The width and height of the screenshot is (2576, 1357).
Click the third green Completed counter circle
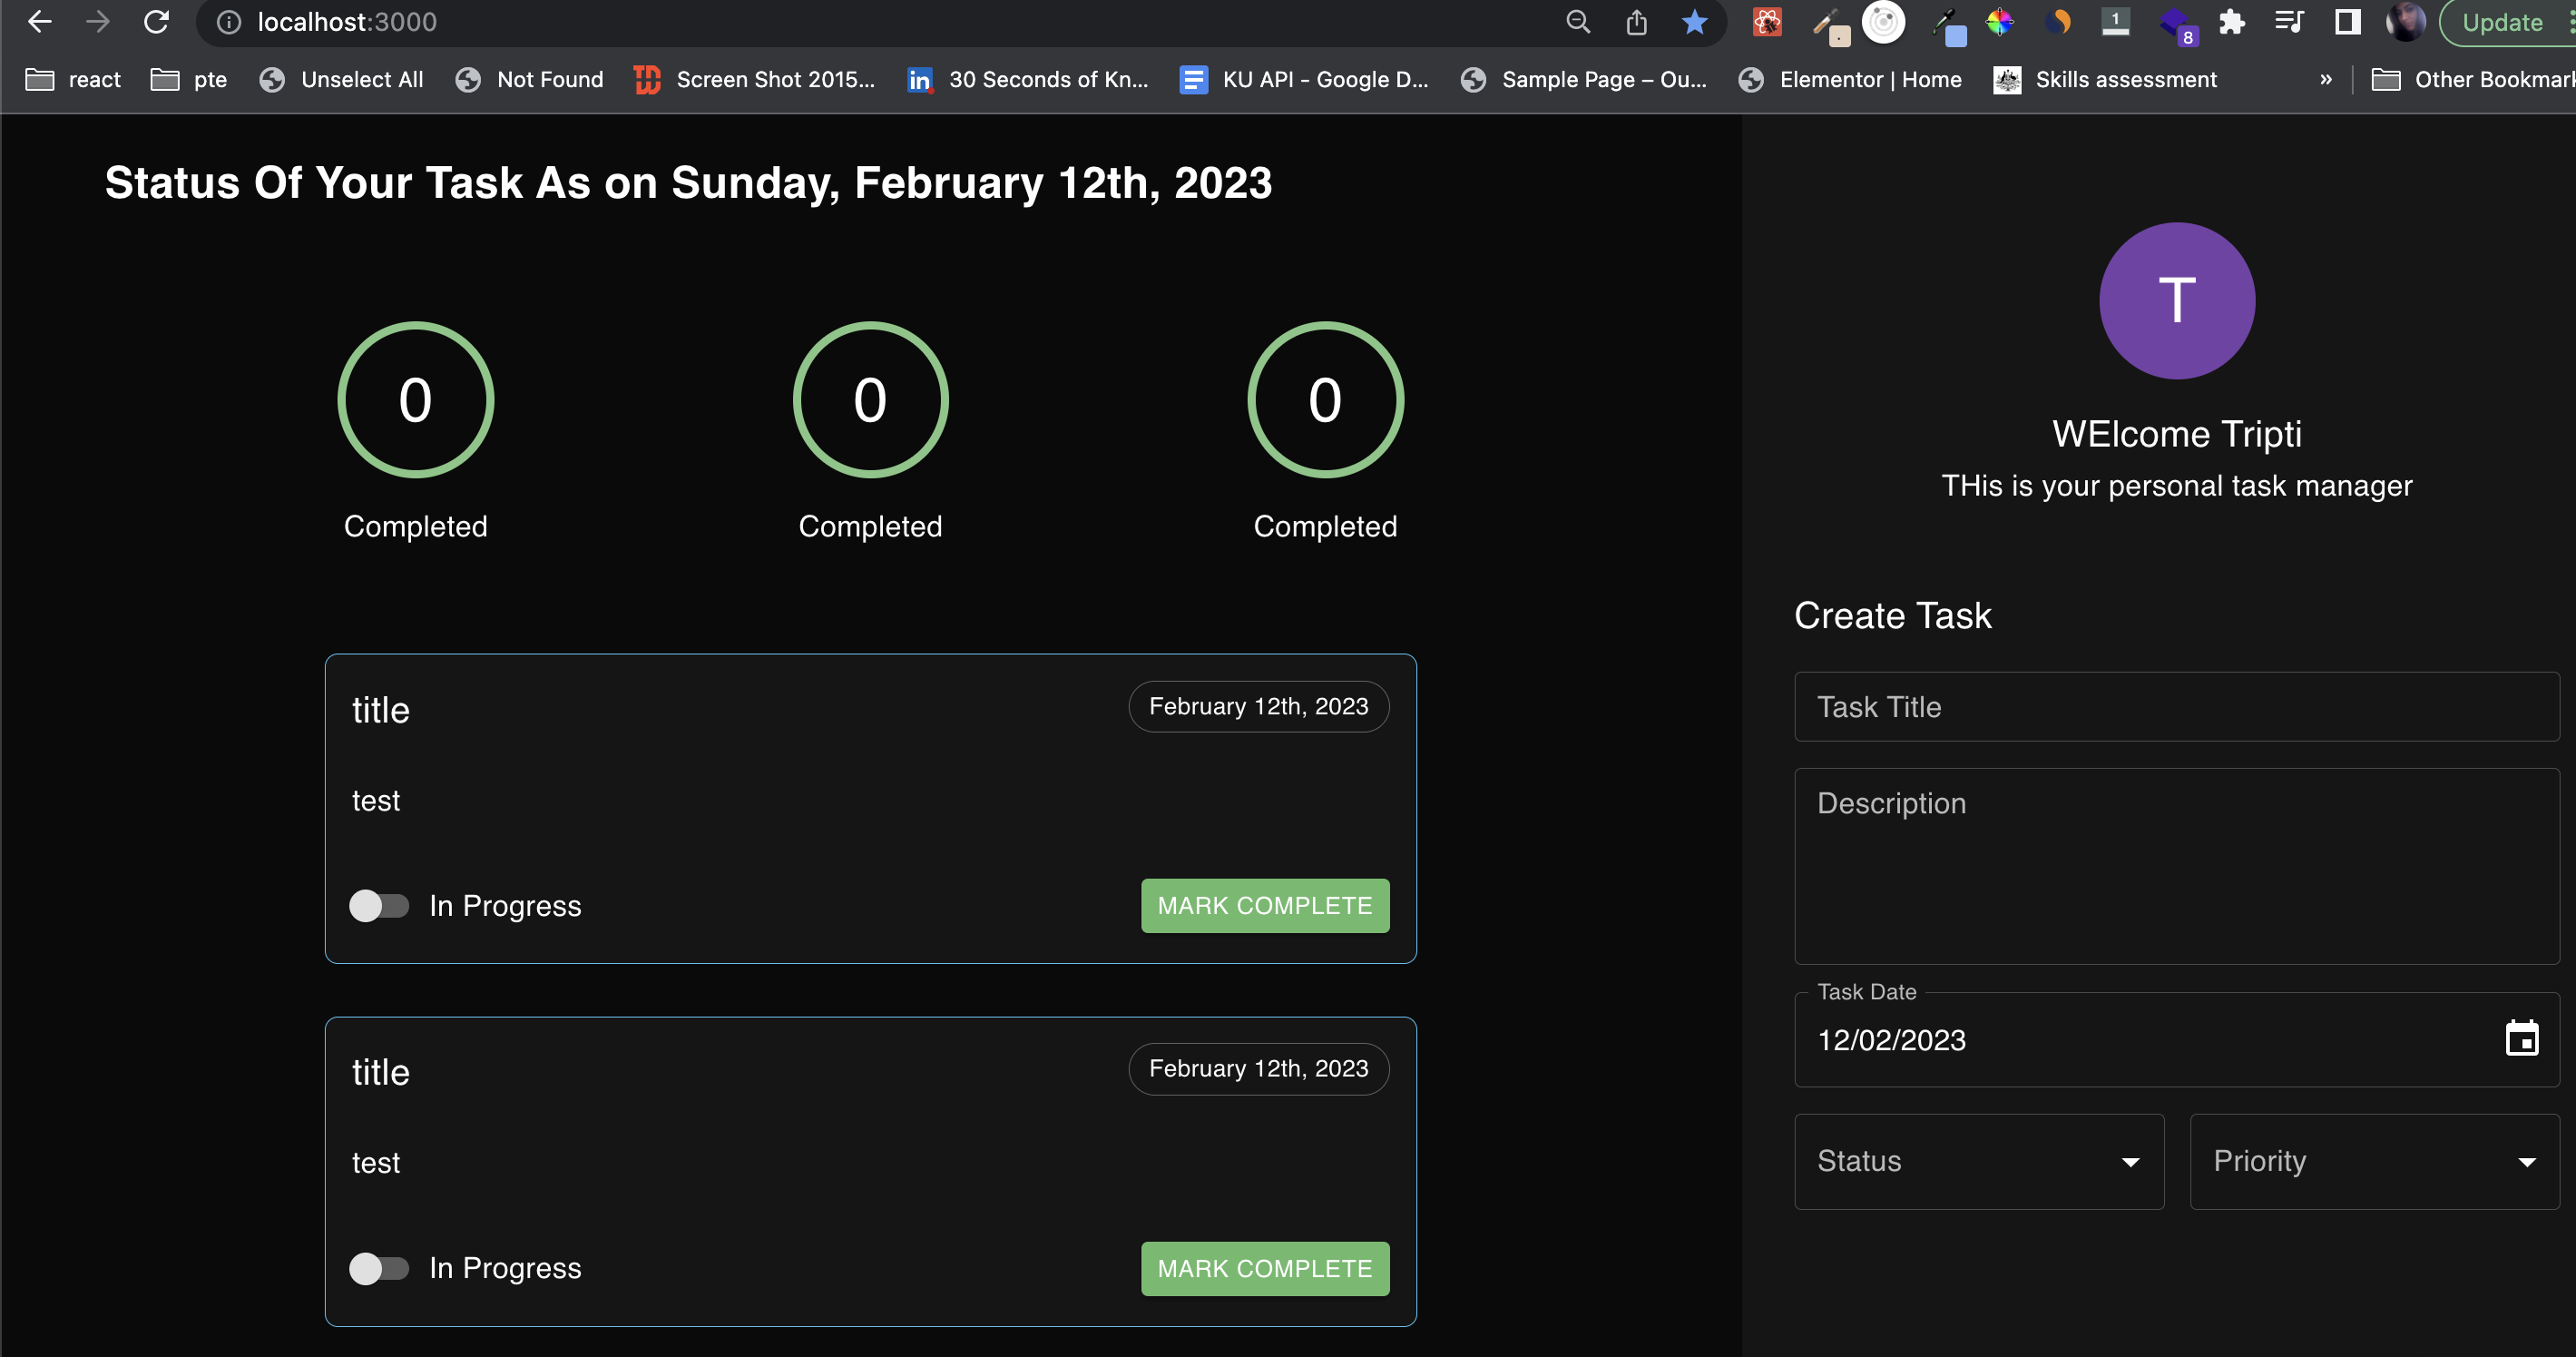[x=1325, y=400]
